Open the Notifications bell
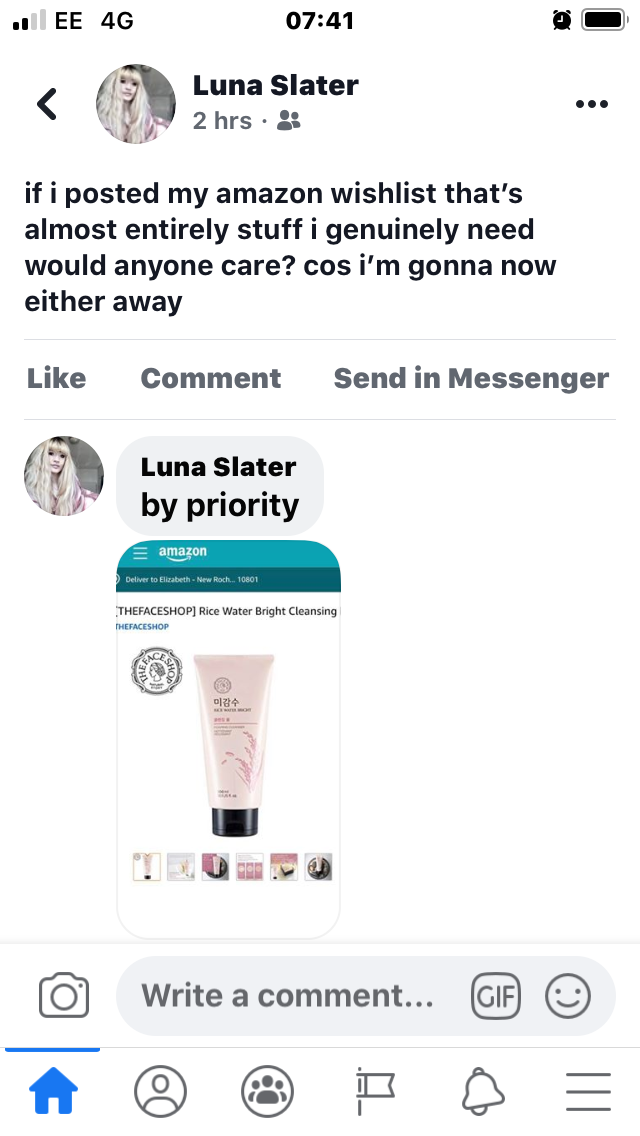Viewport: 640px width, 1136px height. pos(483,1092)
